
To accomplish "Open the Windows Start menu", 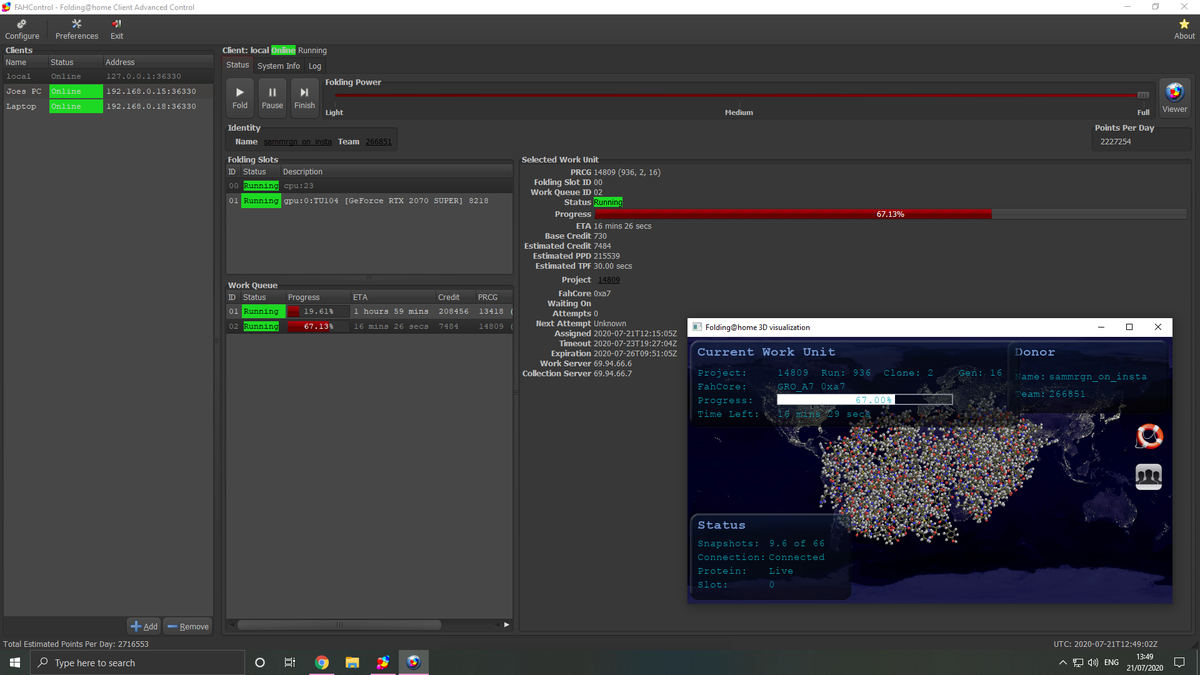I will point(15,662).
